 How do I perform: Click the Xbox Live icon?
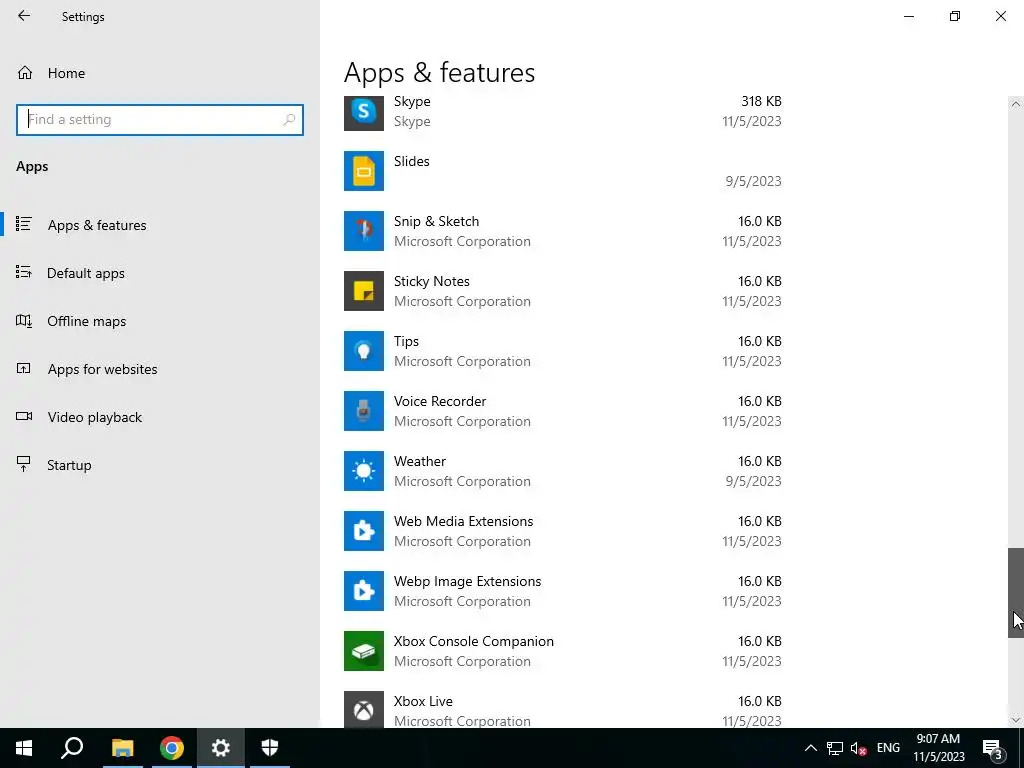click(x=364, y=709)
